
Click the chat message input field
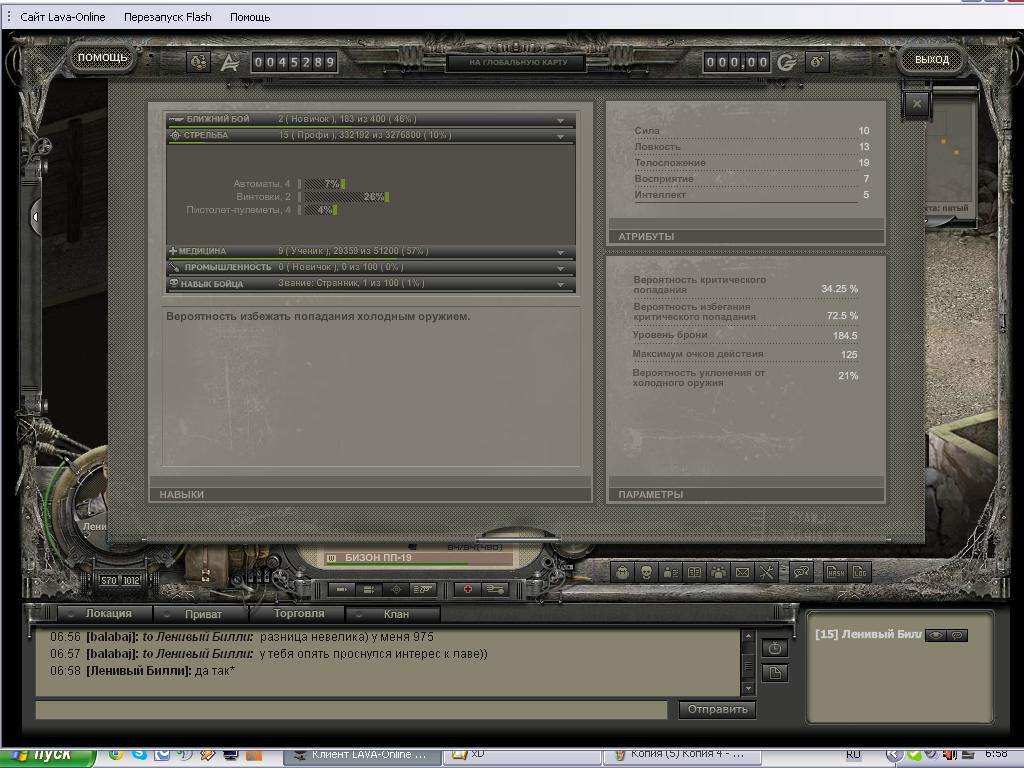point(351,709)
